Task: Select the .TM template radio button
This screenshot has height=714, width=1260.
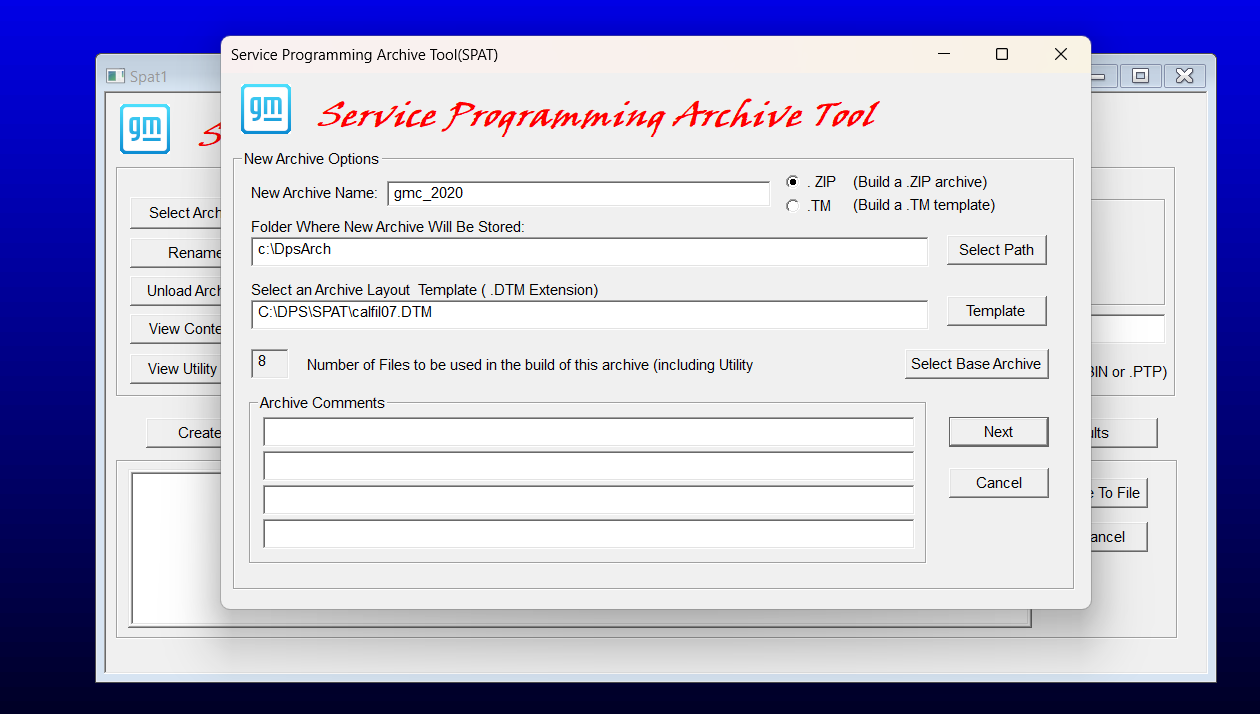Action: [792, 206]
